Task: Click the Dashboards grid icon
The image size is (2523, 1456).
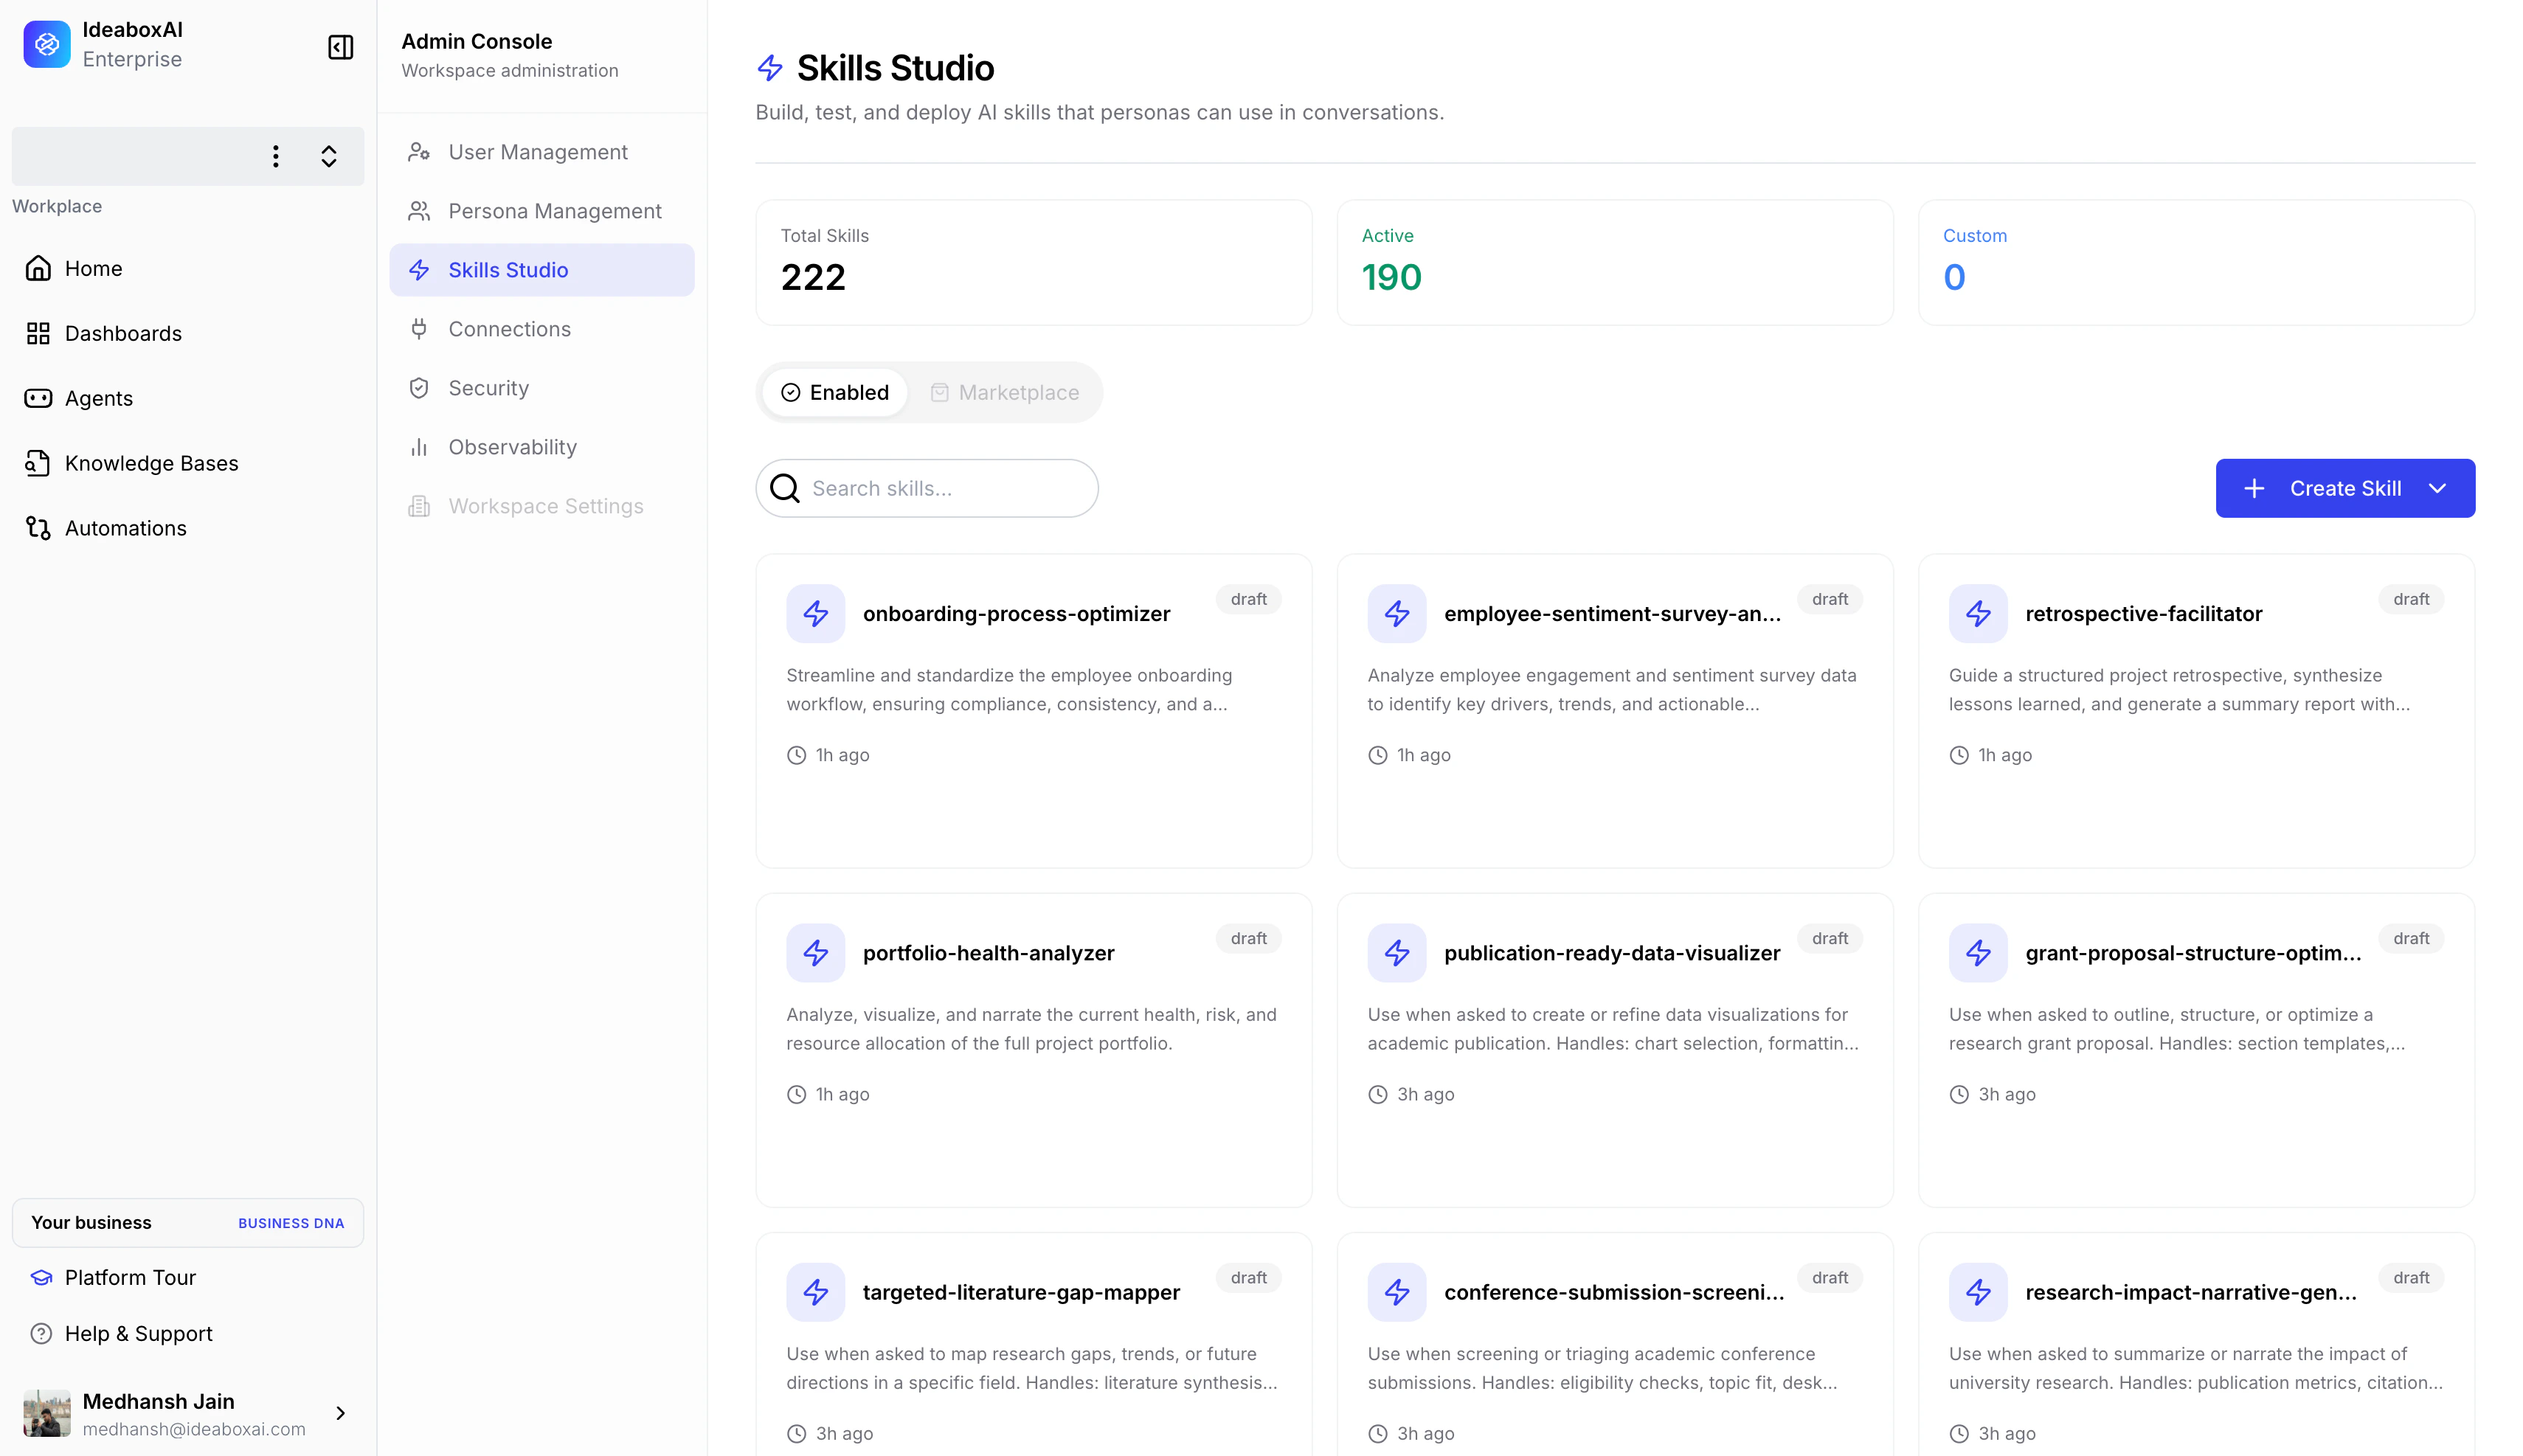Action: click(38, 333)
